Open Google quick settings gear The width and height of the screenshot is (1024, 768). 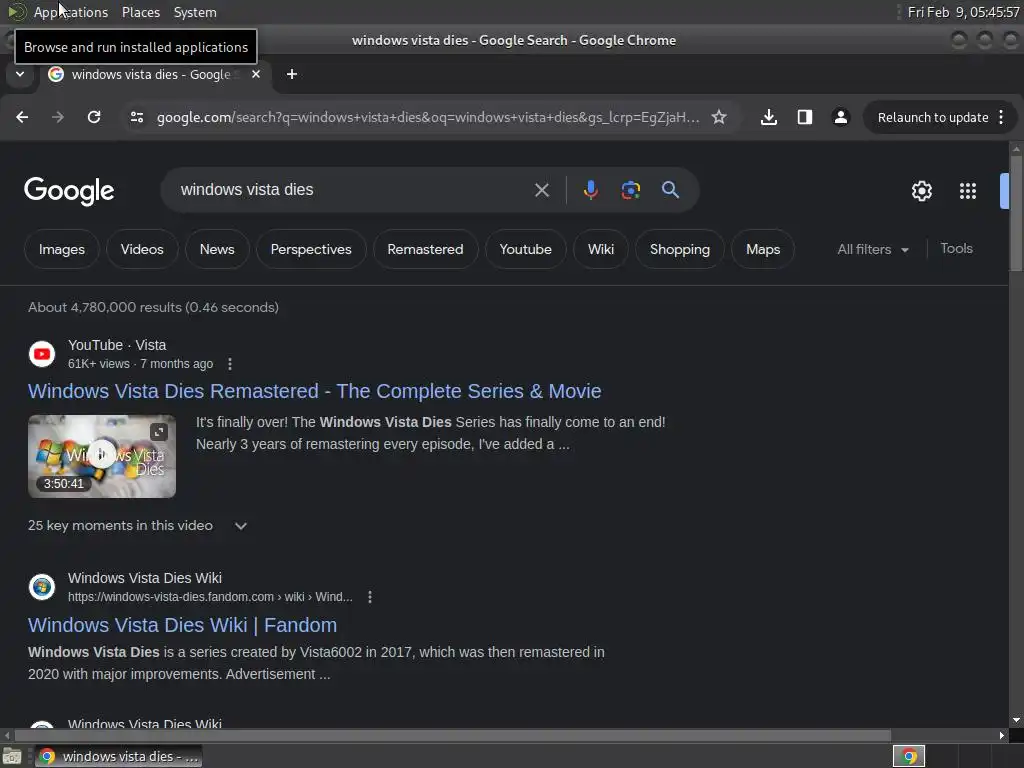click(x=921, y=191)
